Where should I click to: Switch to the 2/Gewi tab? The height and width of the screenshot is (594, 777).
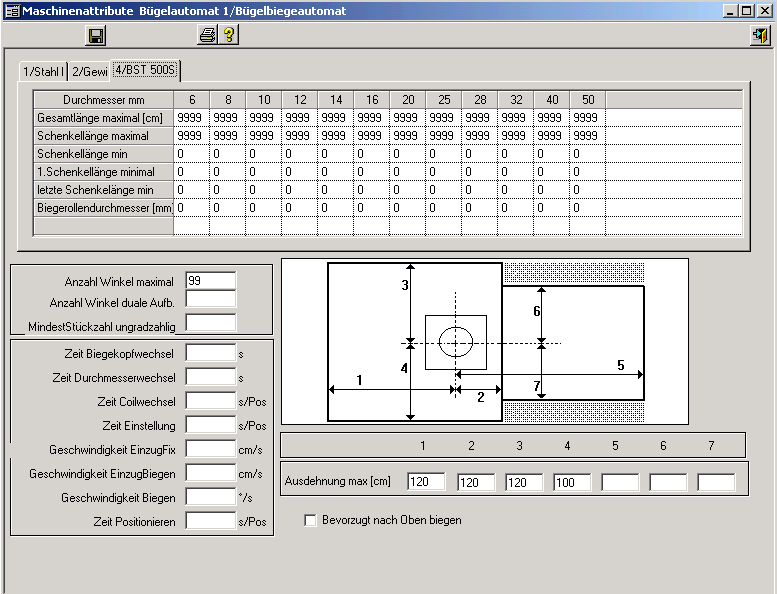click(x=89, y=71)
